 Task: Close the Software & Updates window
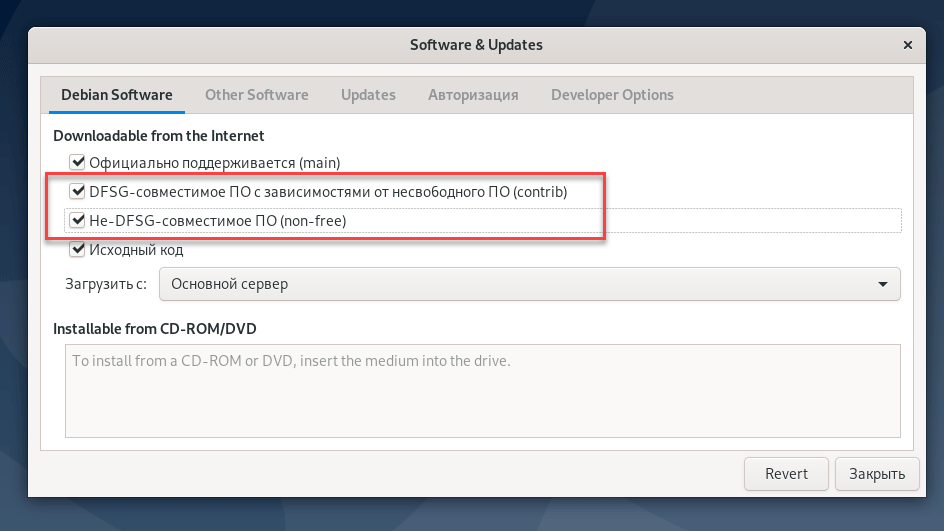tap(907, 46)
